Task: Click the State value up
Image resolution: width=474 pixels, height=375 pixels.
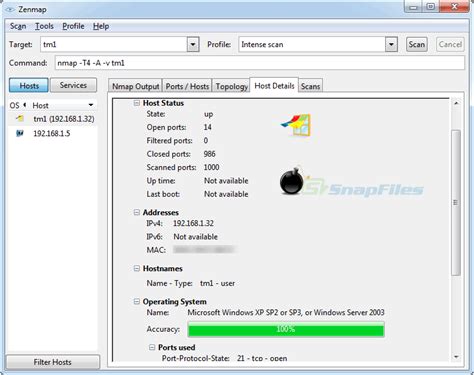Action: click(x=208, y=114)
